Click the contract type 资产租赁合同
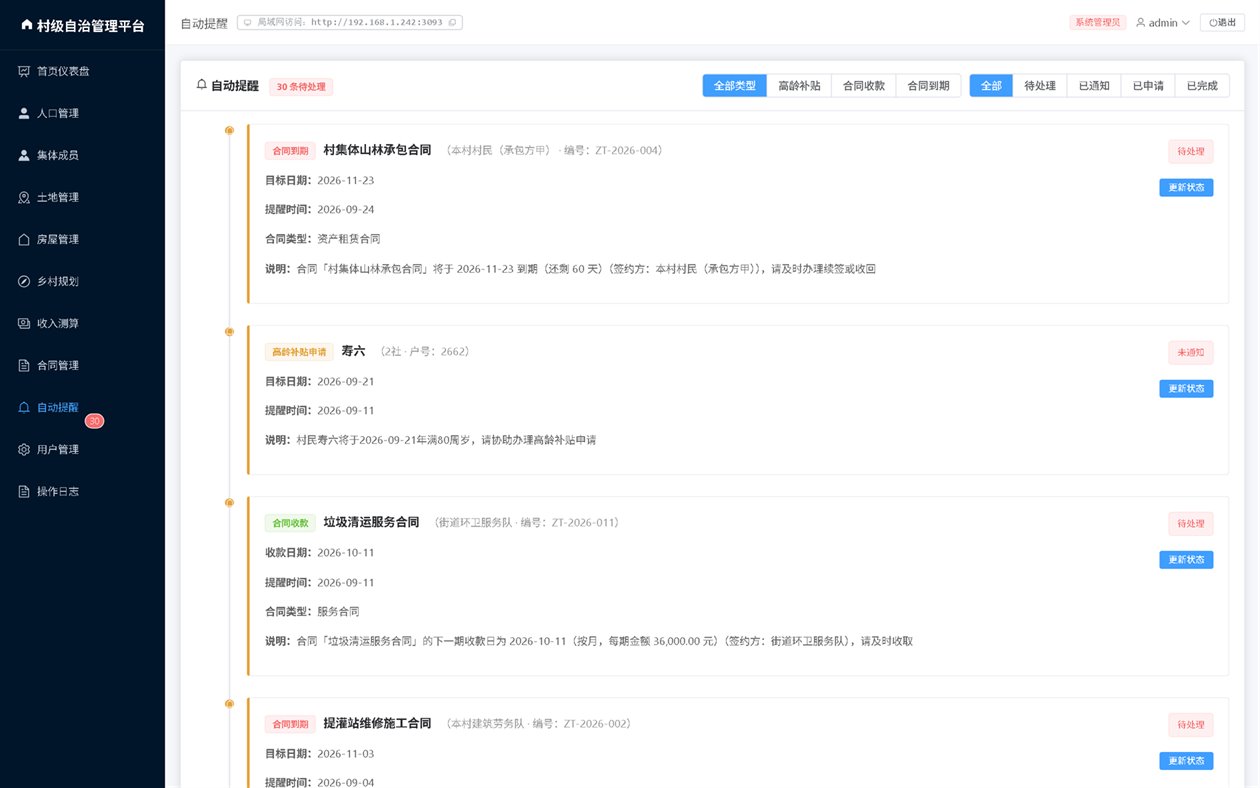This screenshot has height=788, width=1260. 349,239
